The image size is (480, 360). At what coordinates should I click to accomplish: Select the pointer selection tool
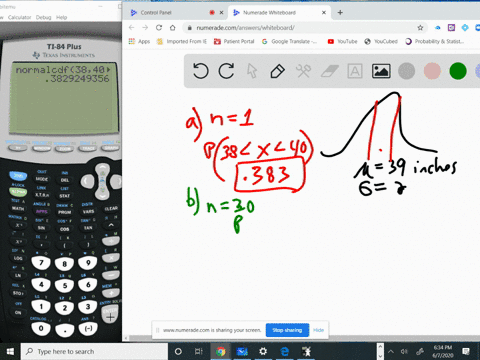252,71
